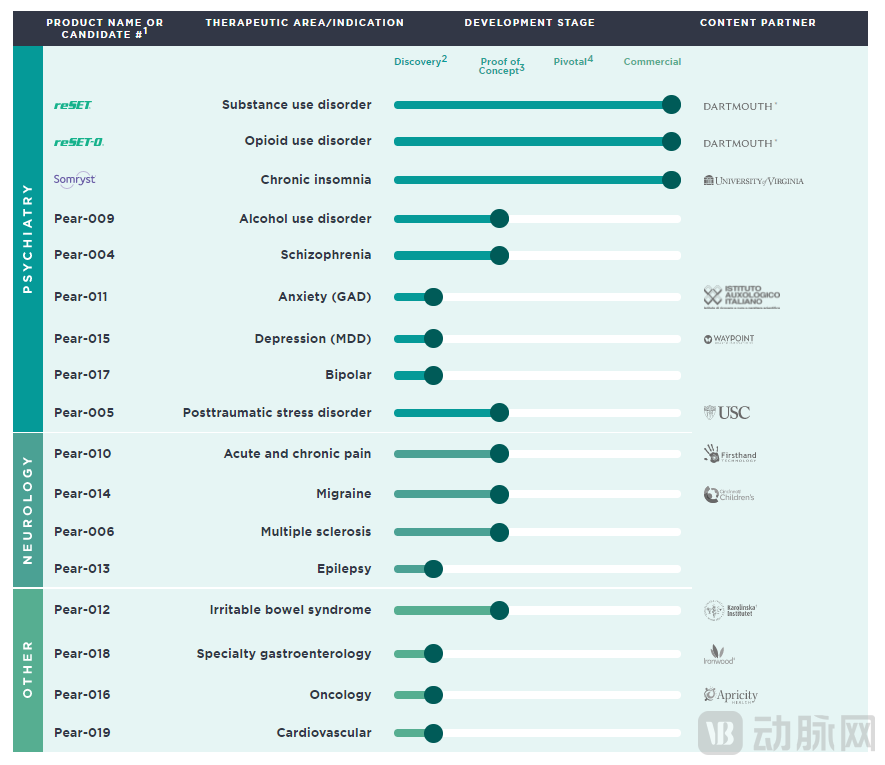Viewport: 885px width, 765px height.
Task: Click the Anxiety (GAD) progress knob
Action: (433, 297)
